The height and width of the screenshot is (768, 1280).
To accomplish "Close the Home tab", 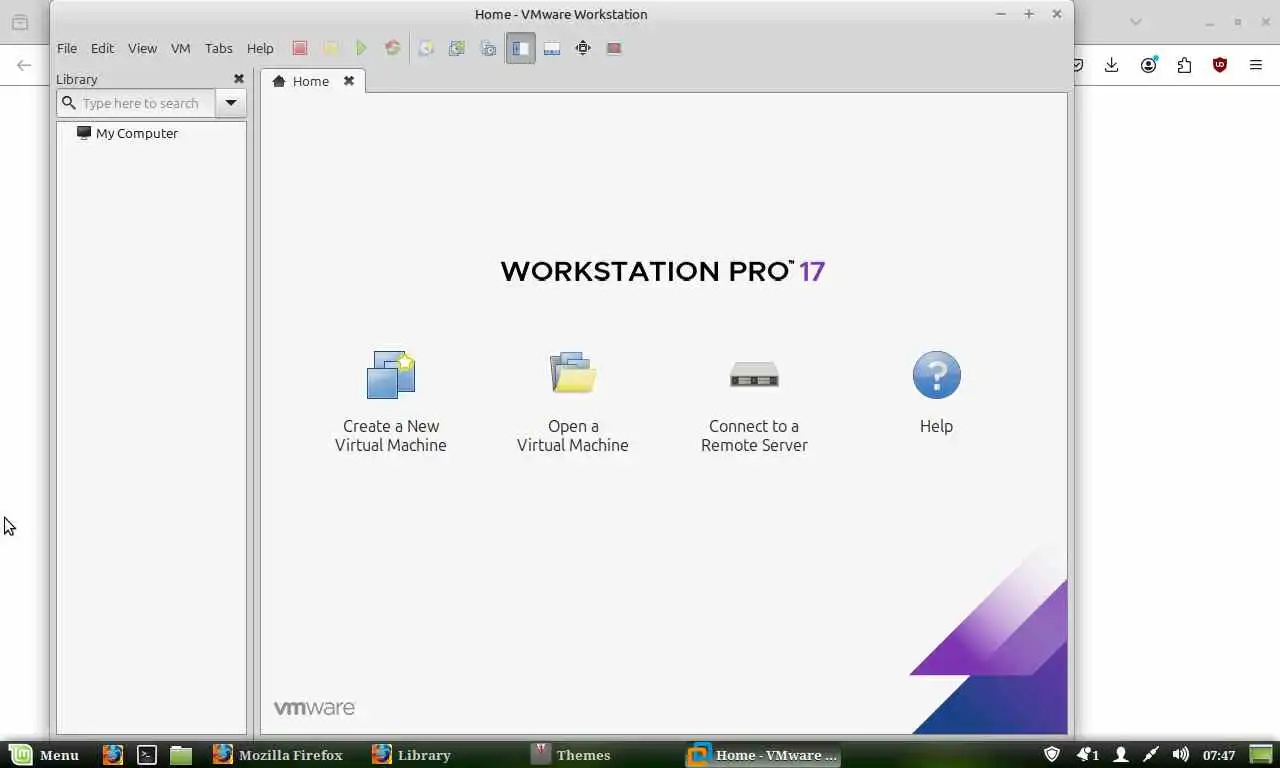I will 349,81.
